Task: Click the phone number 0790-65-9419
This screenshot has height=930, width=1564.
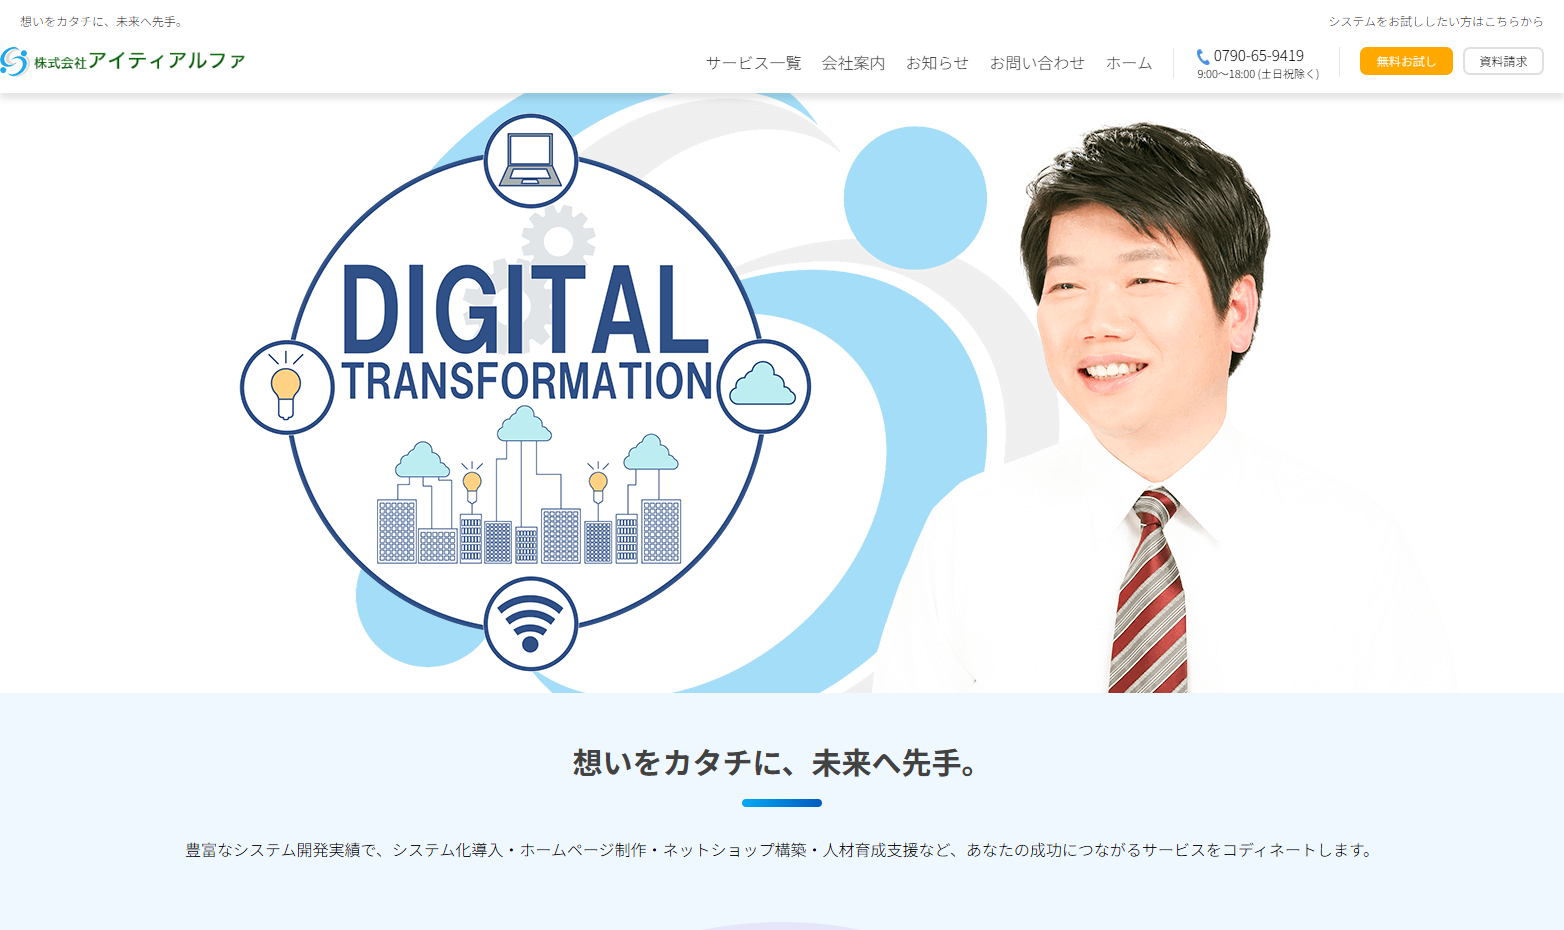Action: (1259, 56)
